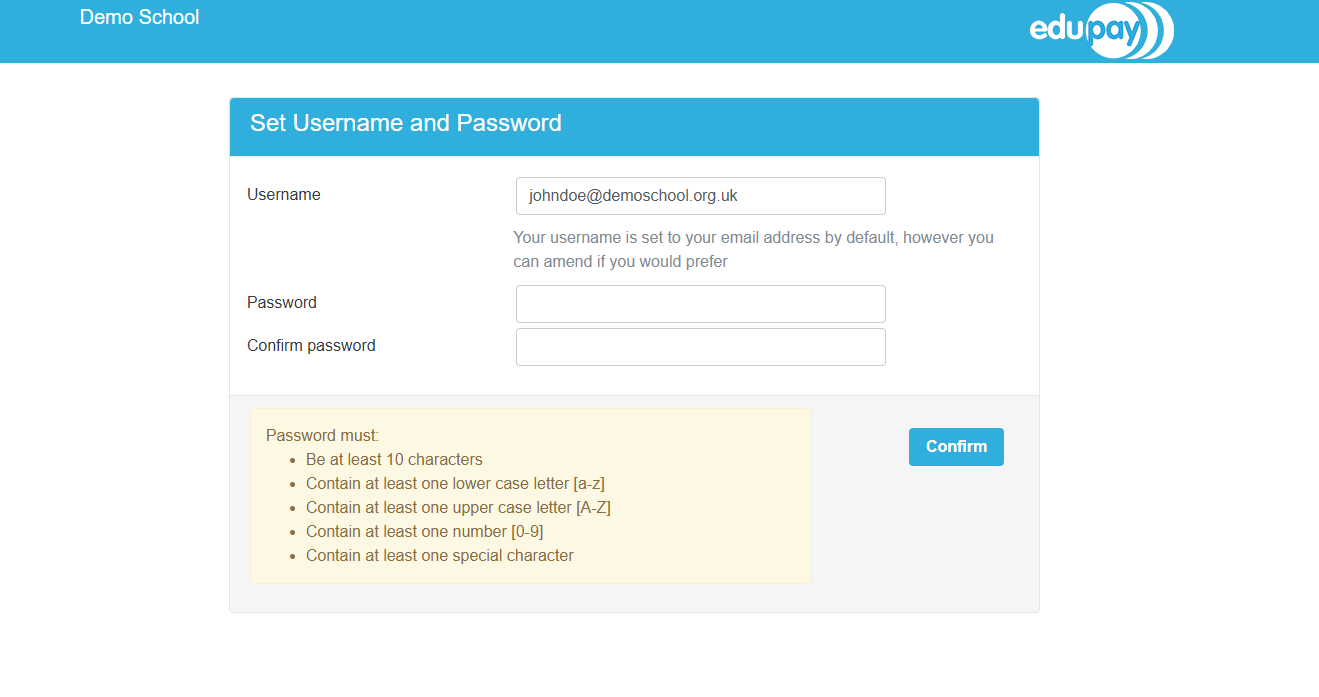Click the 'Password must:' heading text
1319x697 pixels.
[x=323, y=436]
